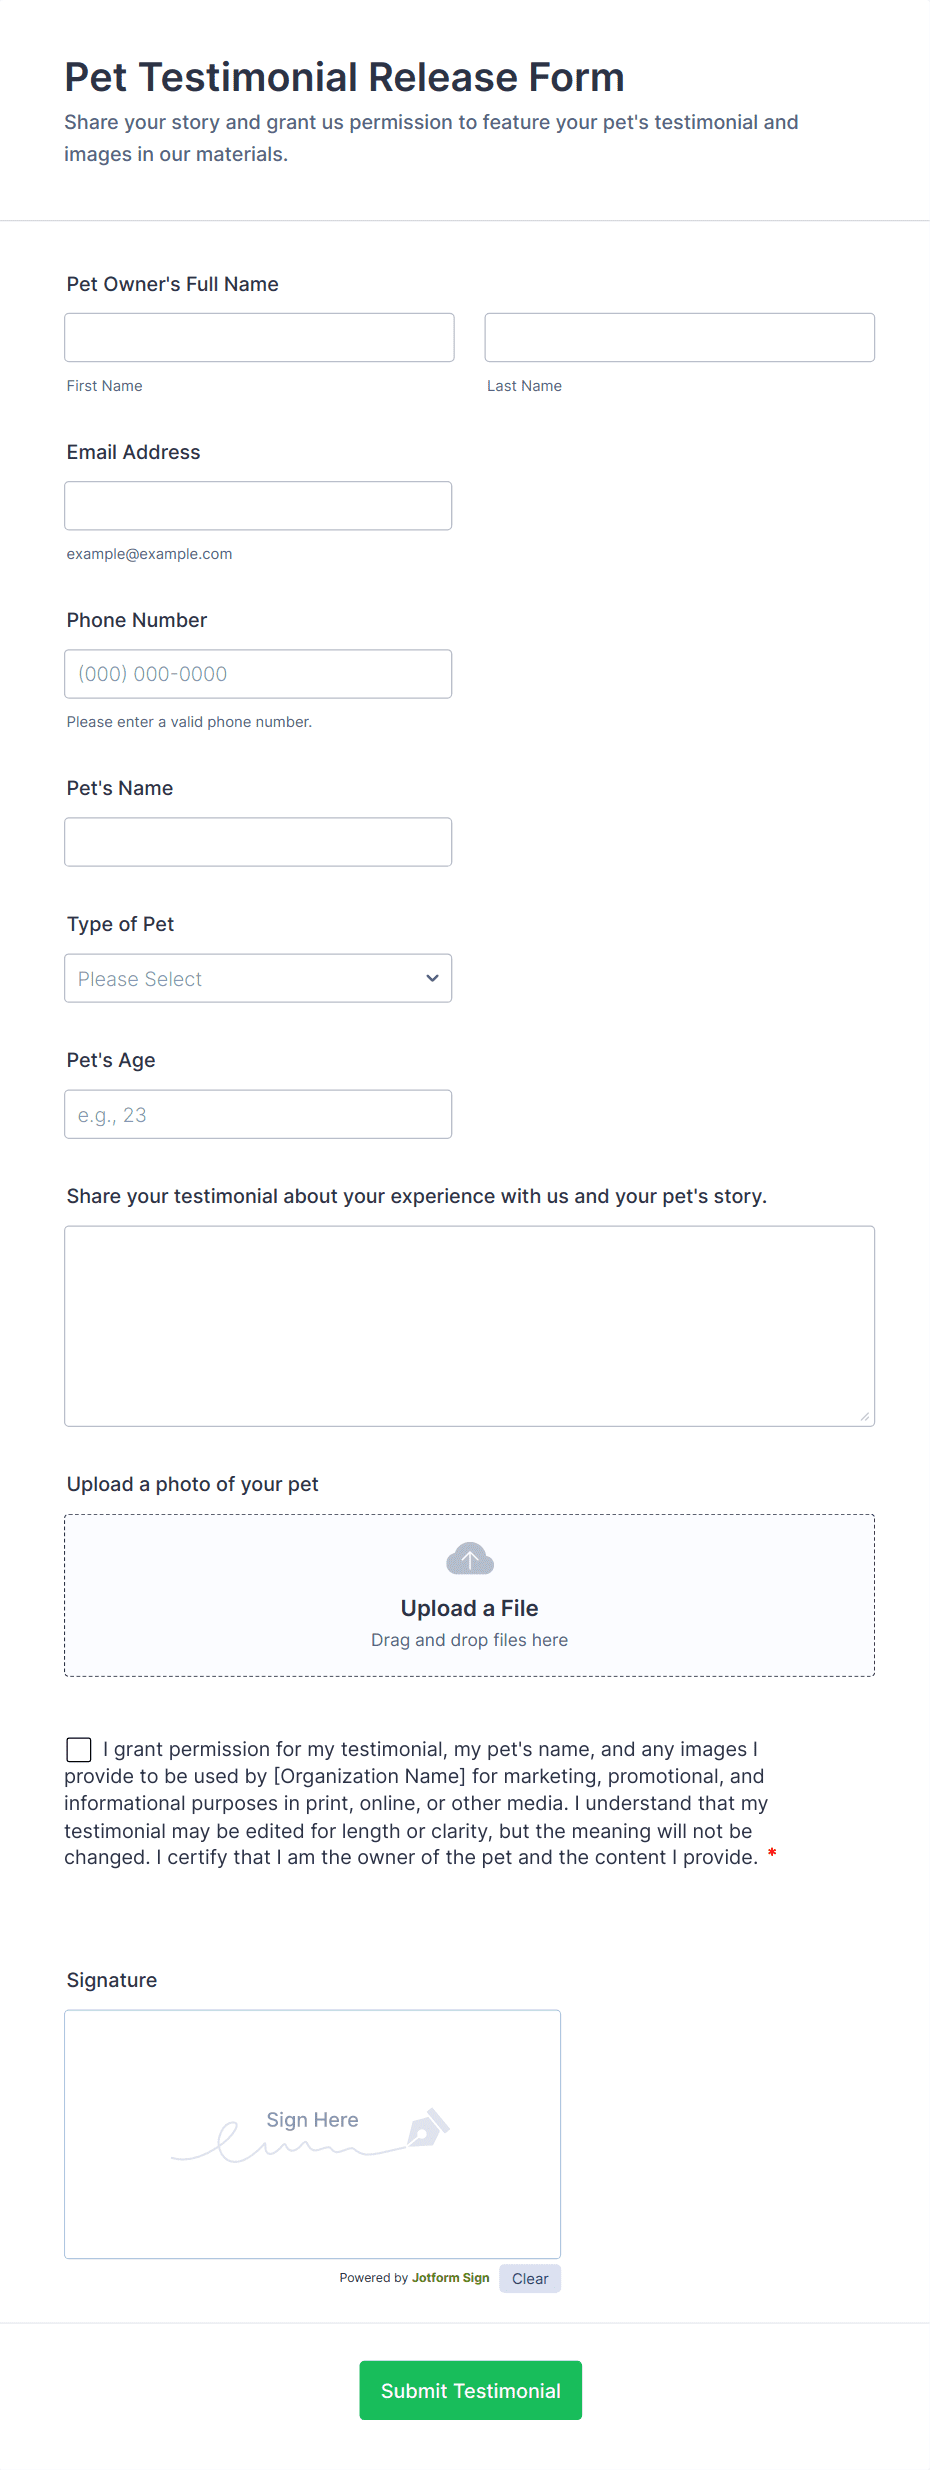
Task: Click the Type of Pet dropdown chevron
Action: 432,978
